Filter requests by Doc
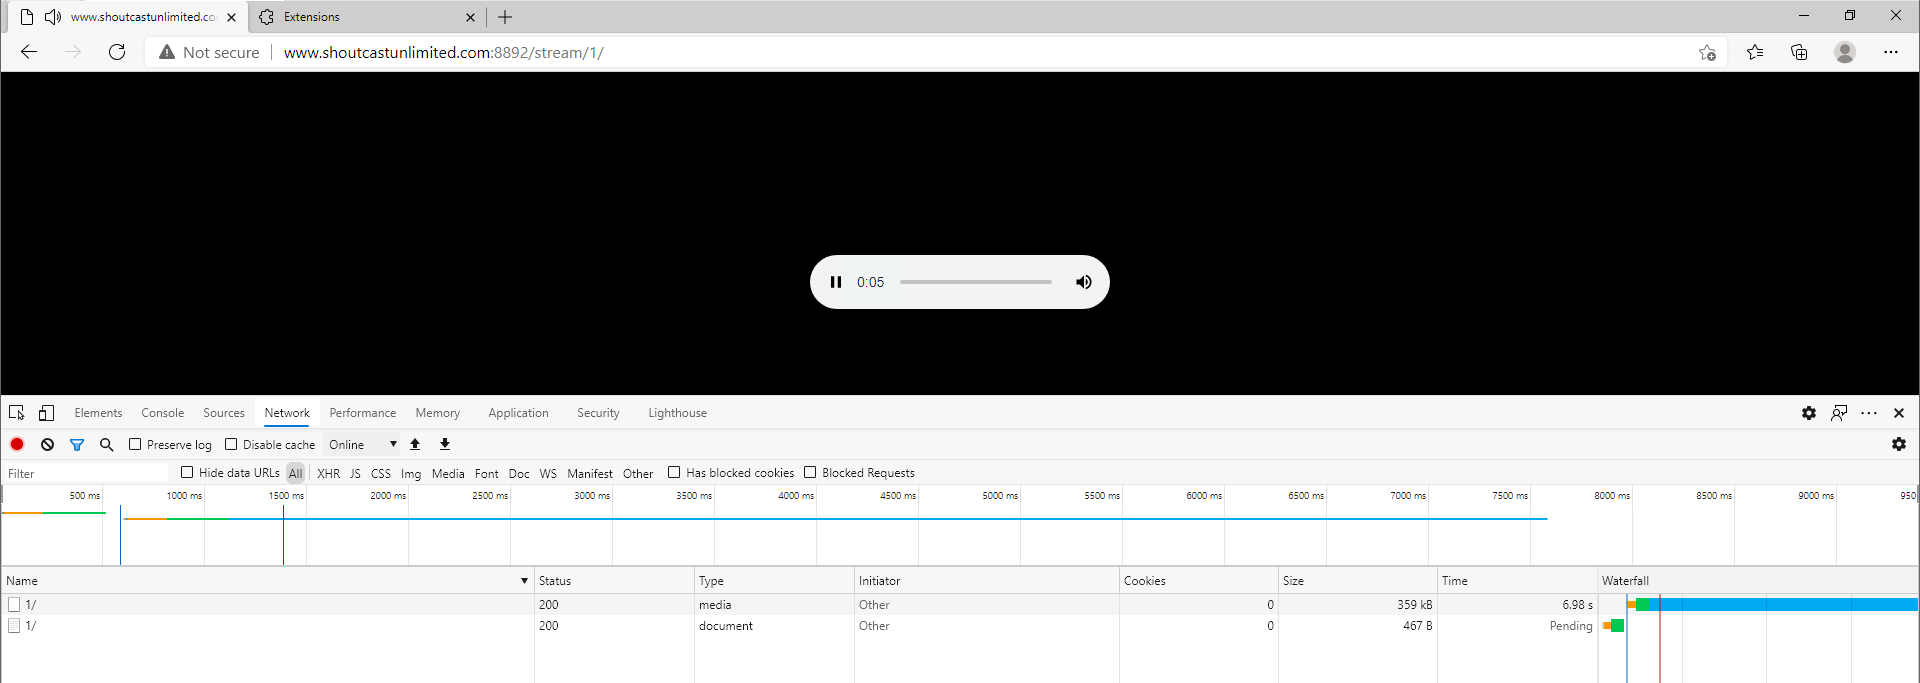This screenshot has width=1920, height=683. (519, 473)
